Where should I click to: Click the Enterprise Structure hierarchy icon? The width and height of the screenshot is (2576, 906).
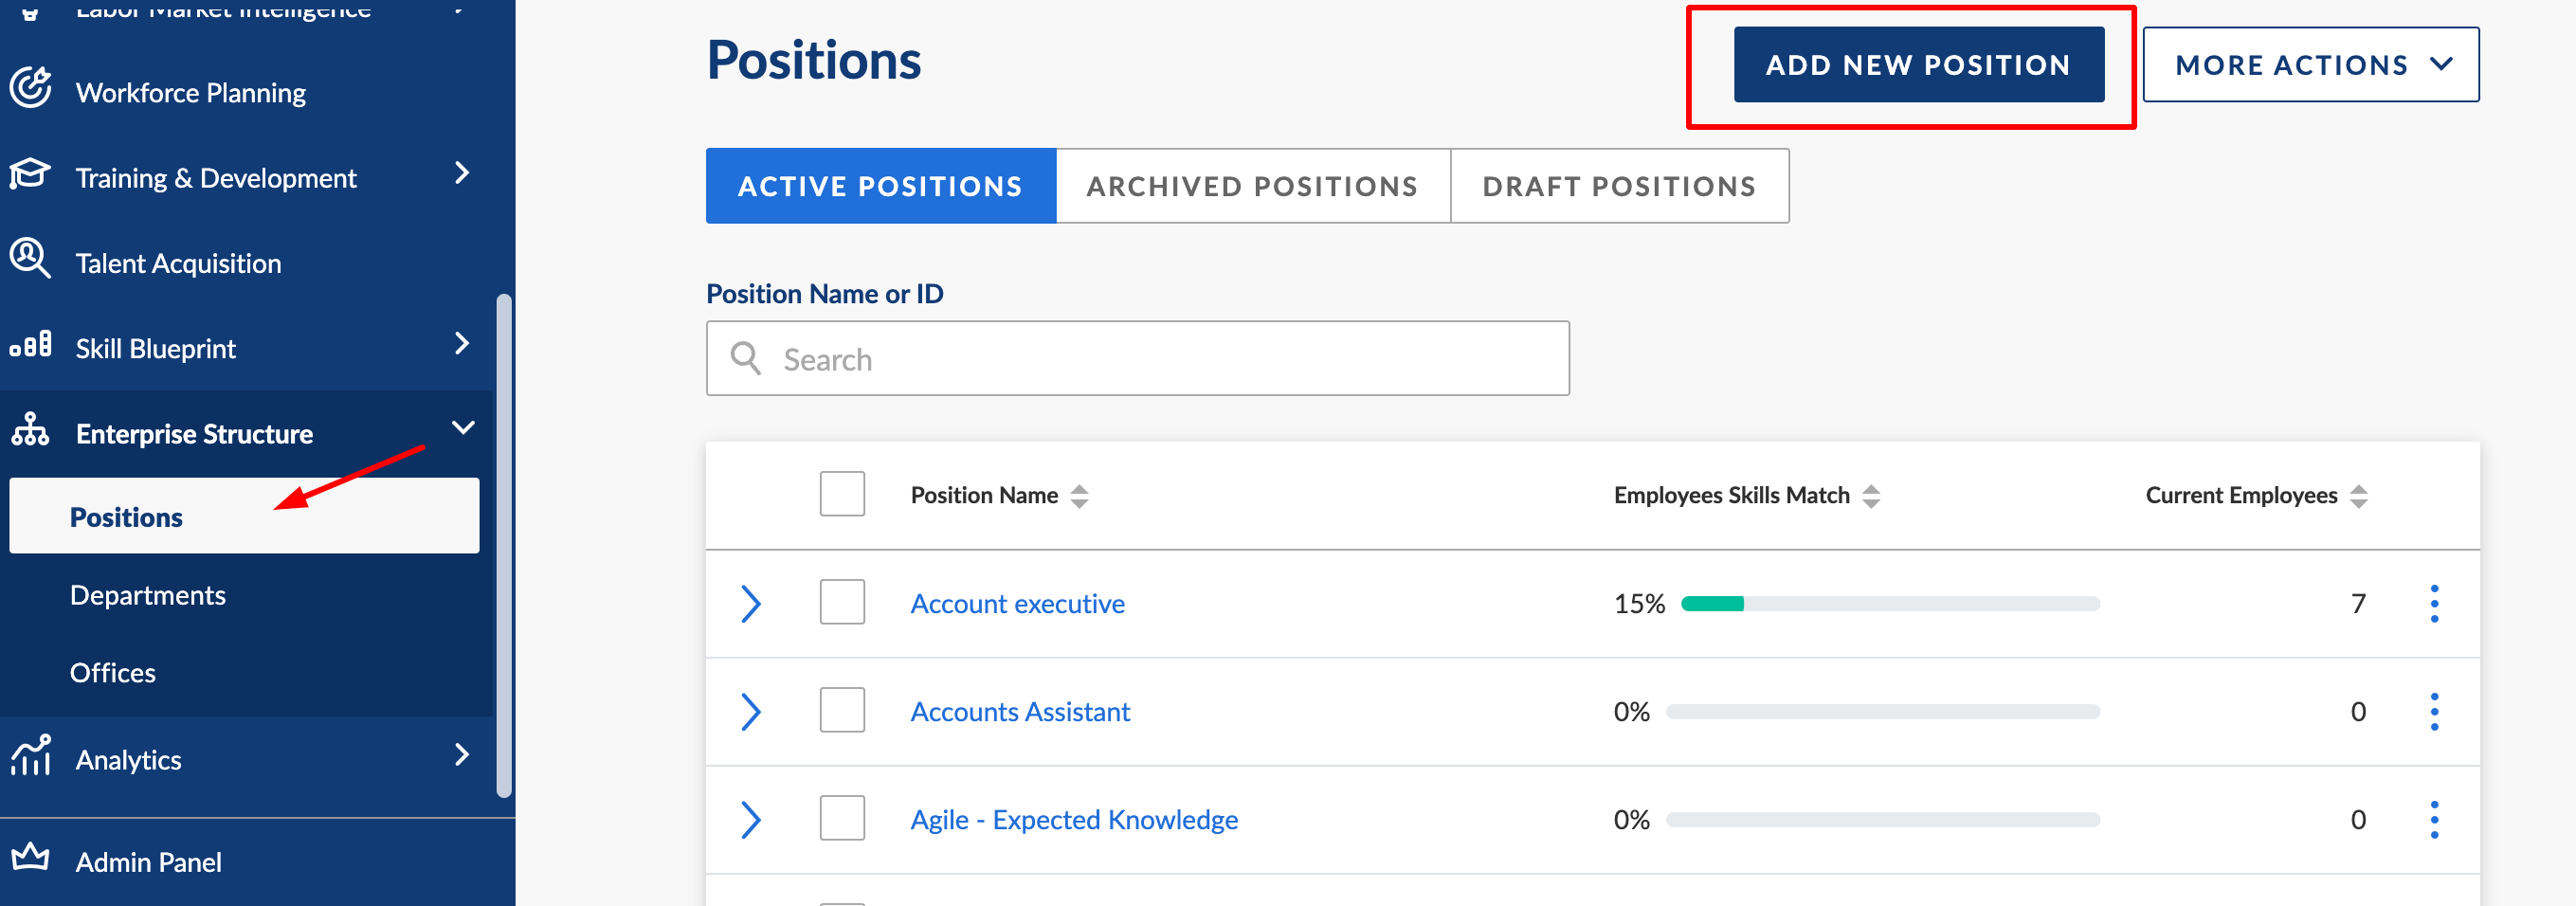(30, 431)
